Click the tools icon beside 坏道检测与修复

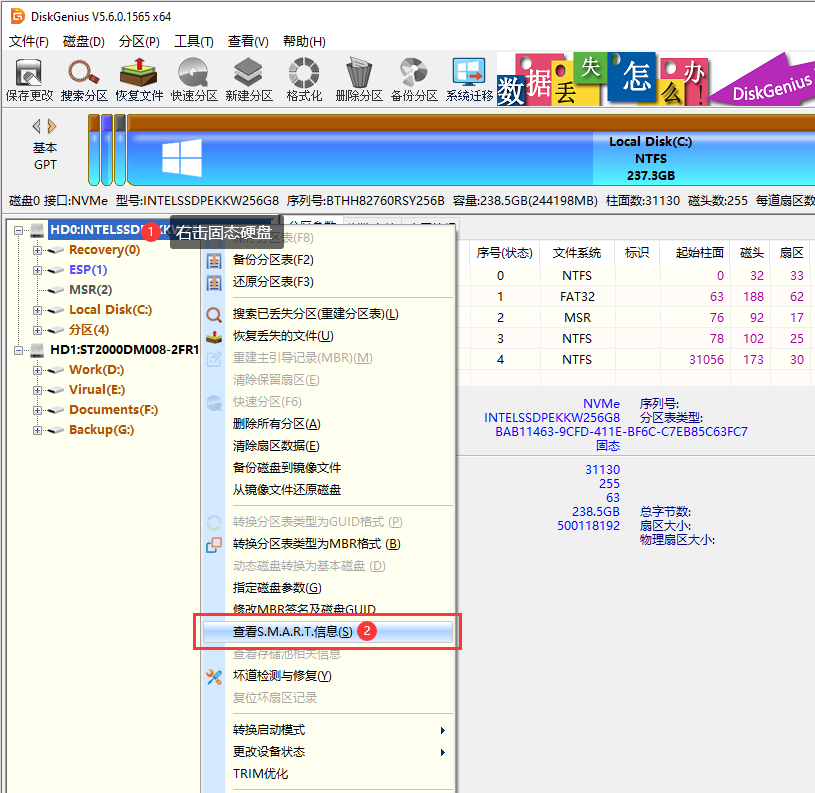tap(214, 677)
